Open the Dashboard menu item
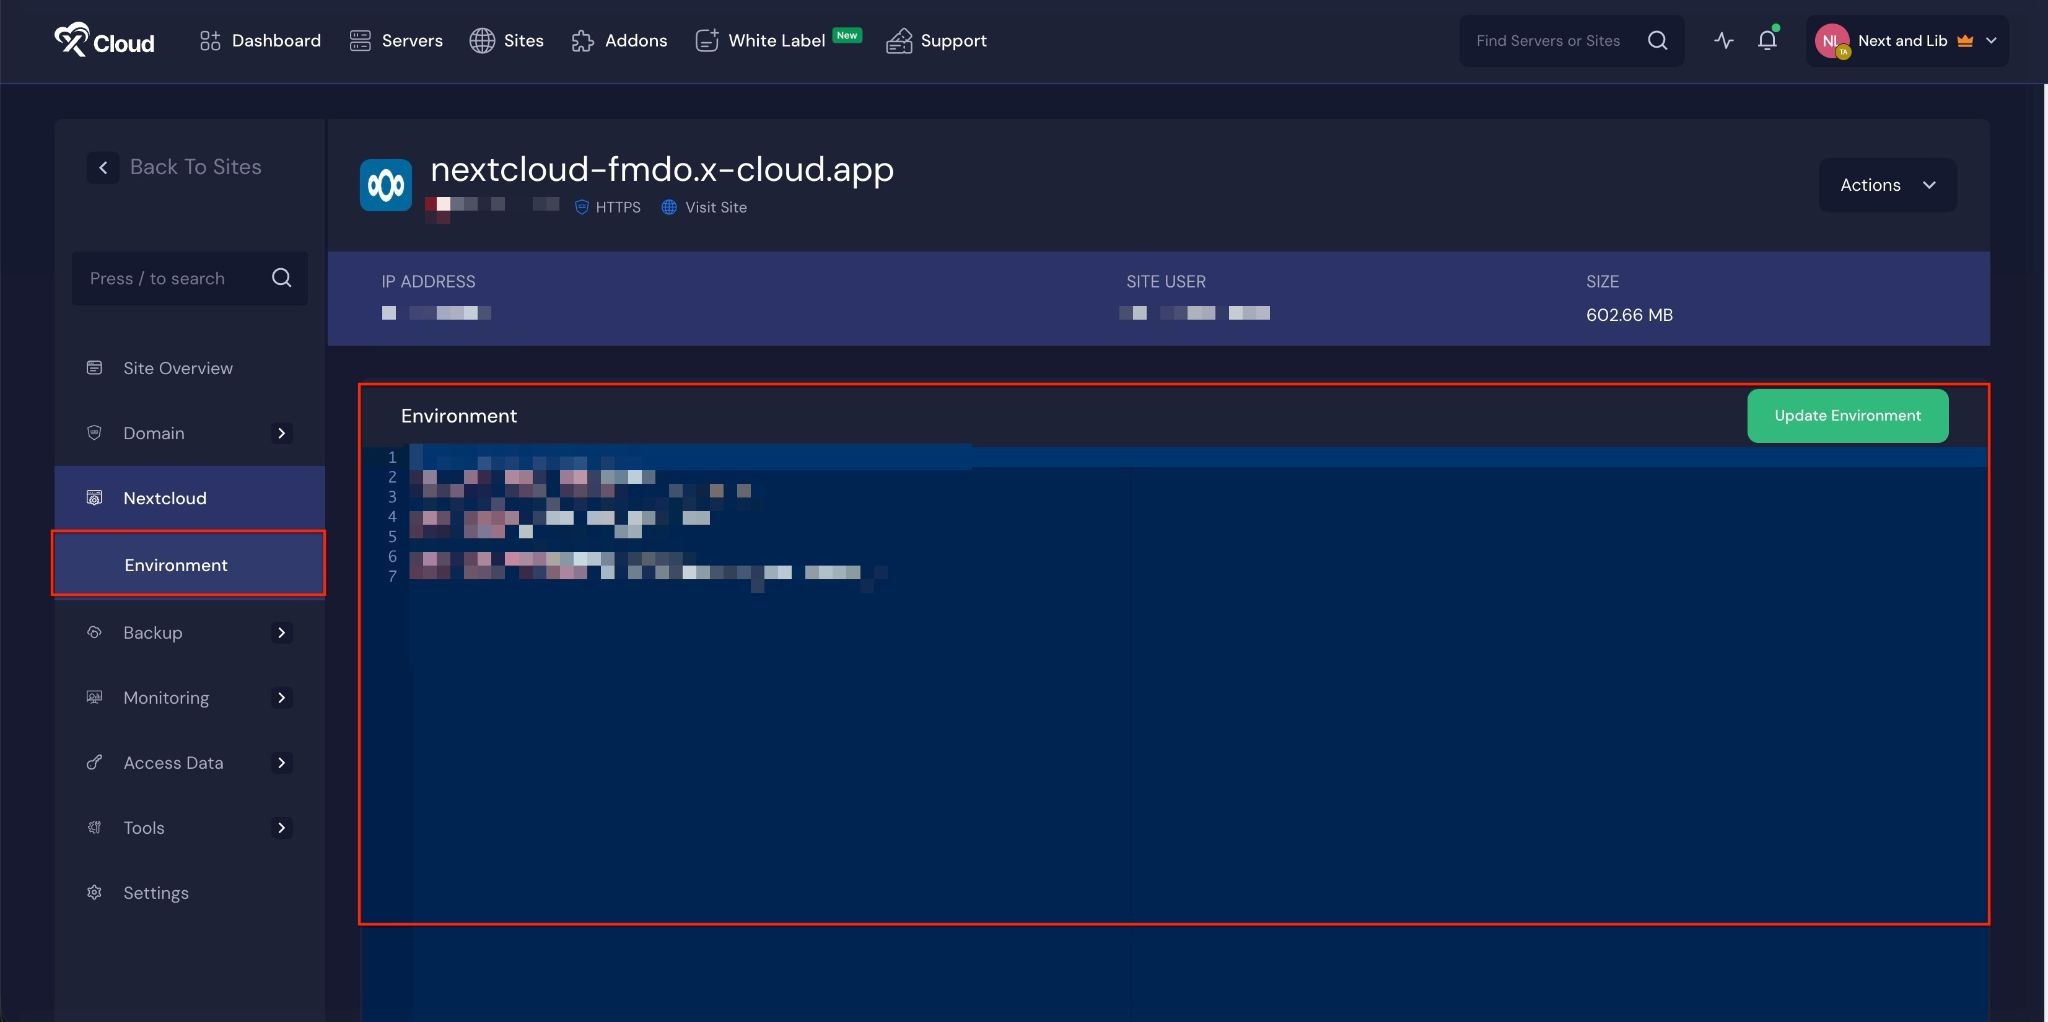Image resolution: width=2048 pixels, height=1022 pixels. pyautogui.click(x=260, y=40)
